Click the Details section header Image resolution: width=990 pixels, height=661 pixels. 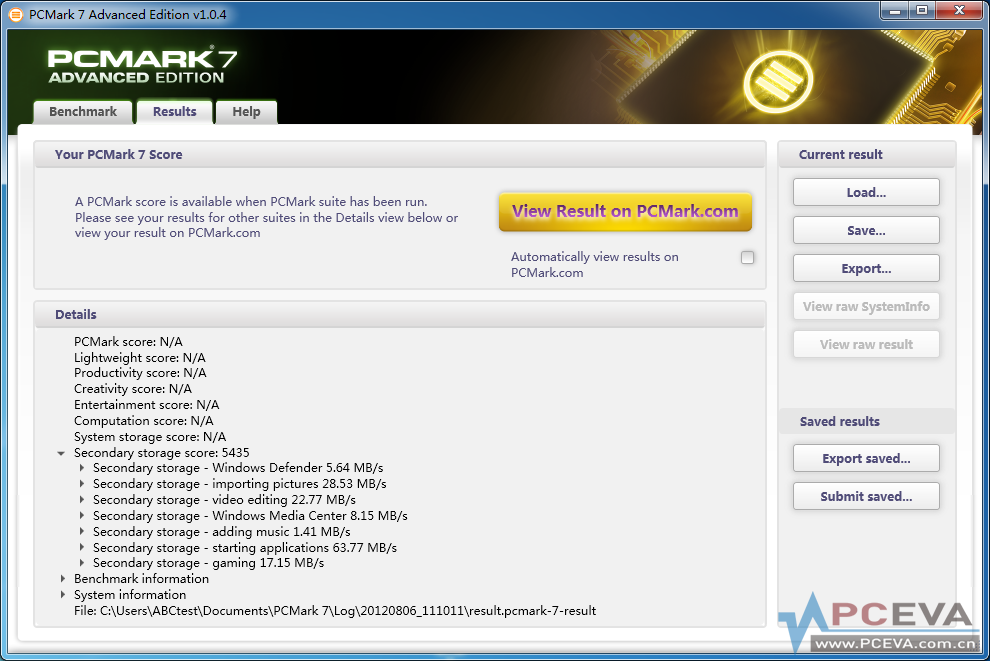click(400, 314)
